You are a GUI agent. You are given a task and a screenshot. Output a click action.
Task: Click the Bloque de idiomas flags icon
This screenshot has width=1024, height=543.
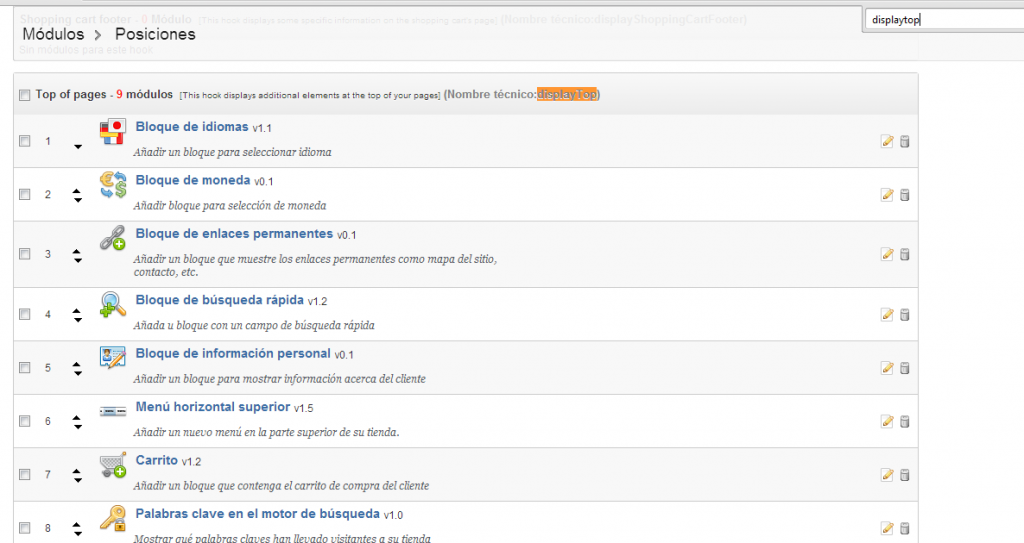click(112, 132)
